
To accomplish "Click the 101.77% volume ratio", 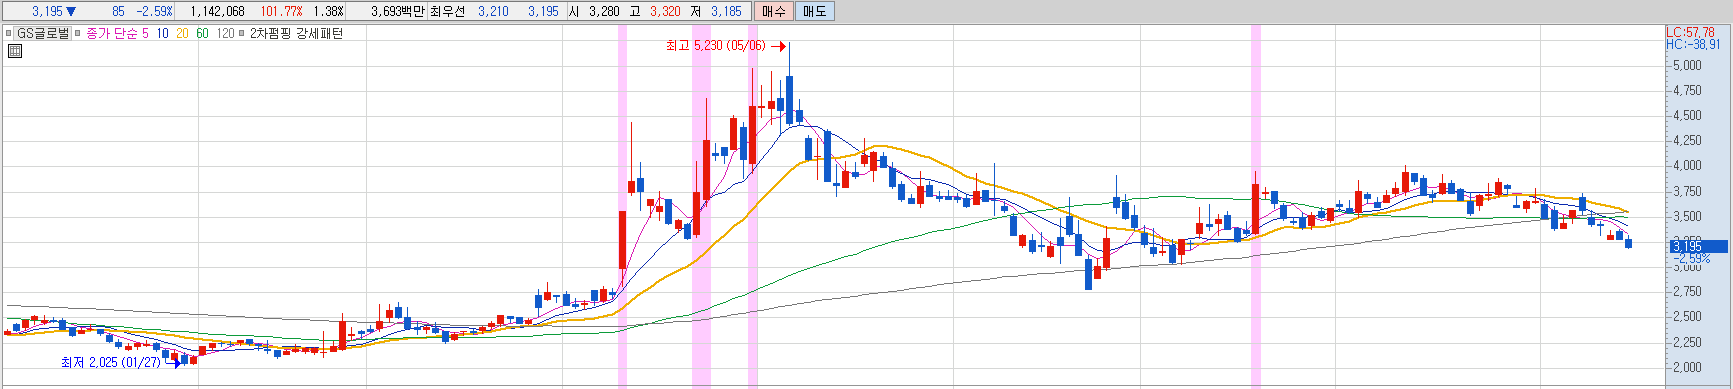I will click(x=282, y=11).
